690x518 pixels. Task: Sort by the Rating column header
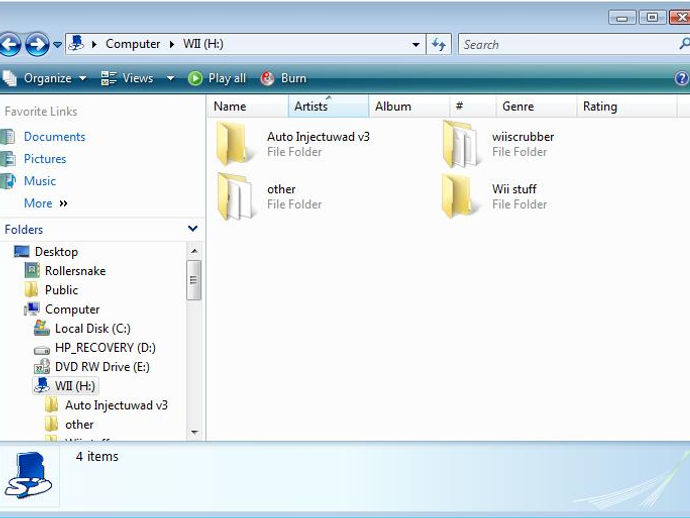(x=627, y=107)
